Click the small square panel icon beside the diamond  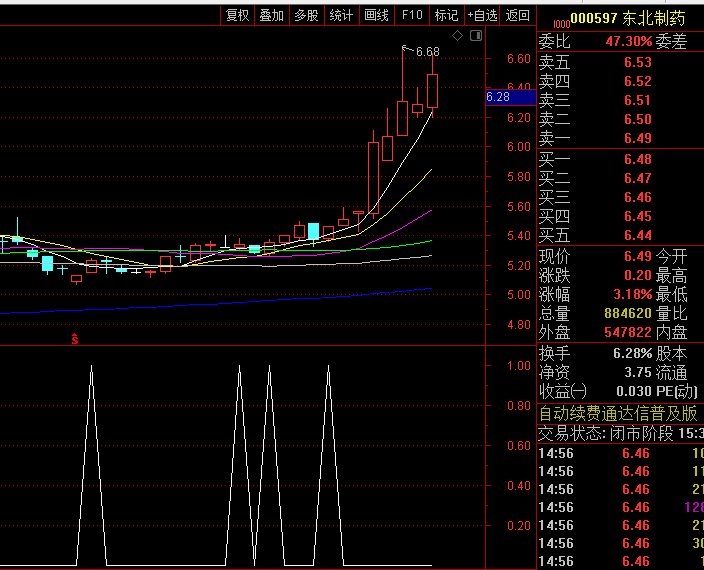pos(475,36)
